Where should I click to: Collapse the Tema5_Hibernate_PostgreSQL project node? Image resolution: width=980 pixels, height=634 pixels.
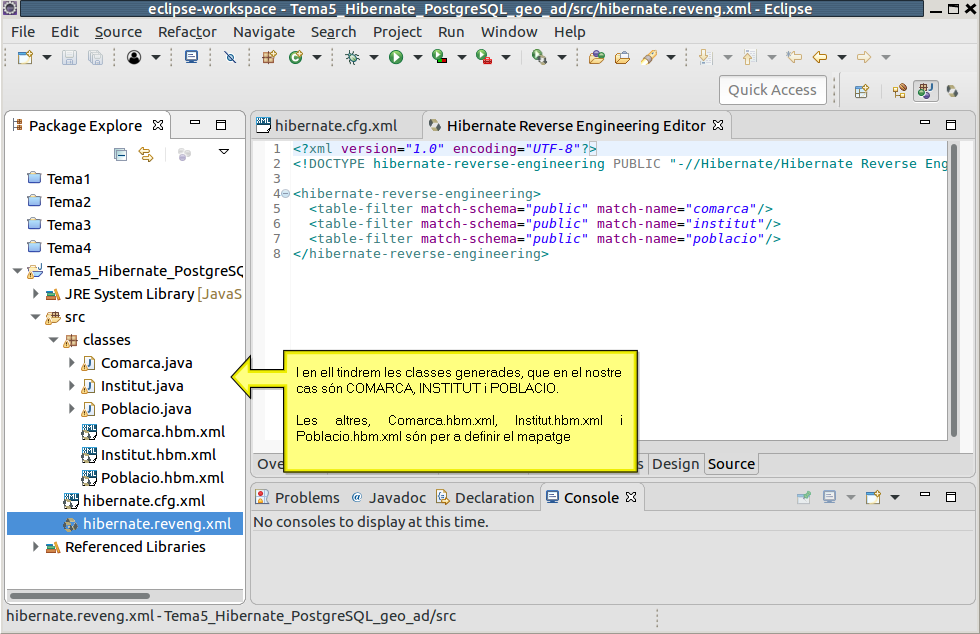coord(18,271)
